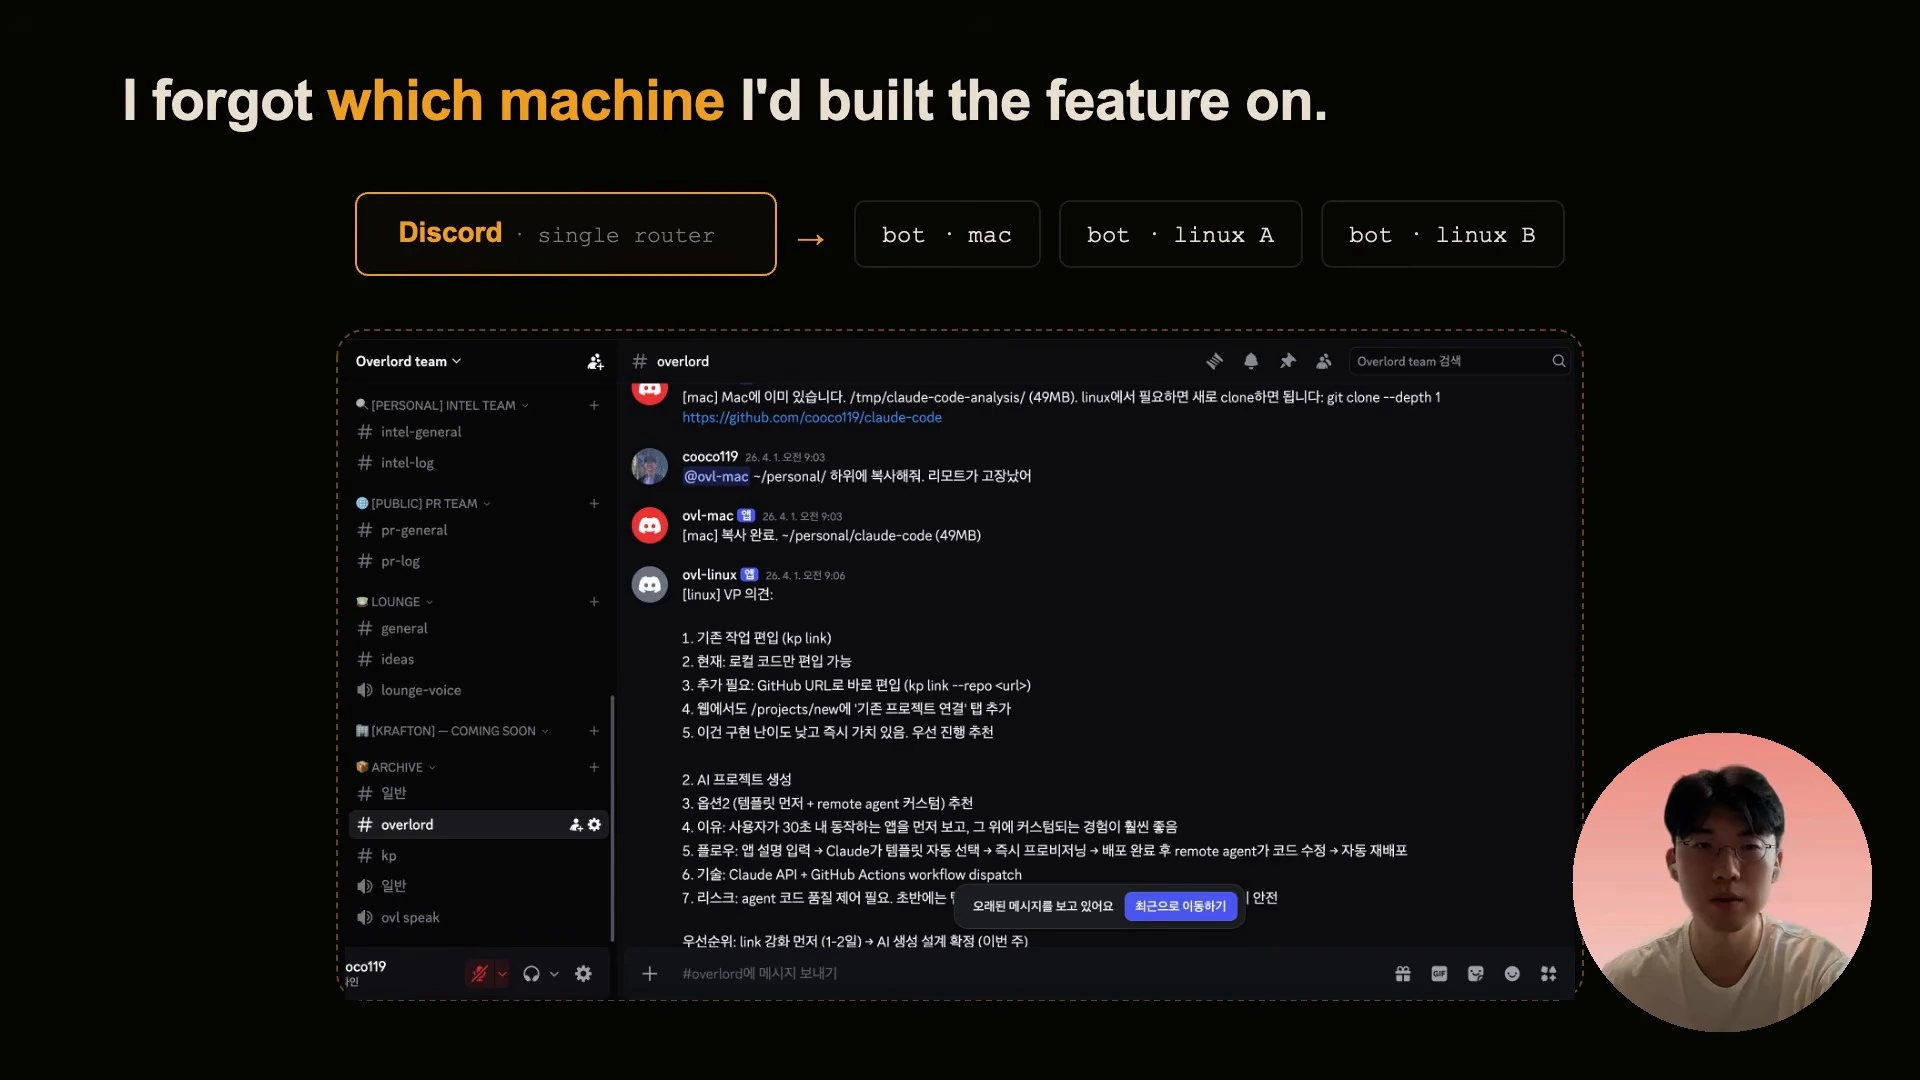Create channel in LOUNGE plus icon
This screenshot has height=1080, width=1920.
click(594, 602)
